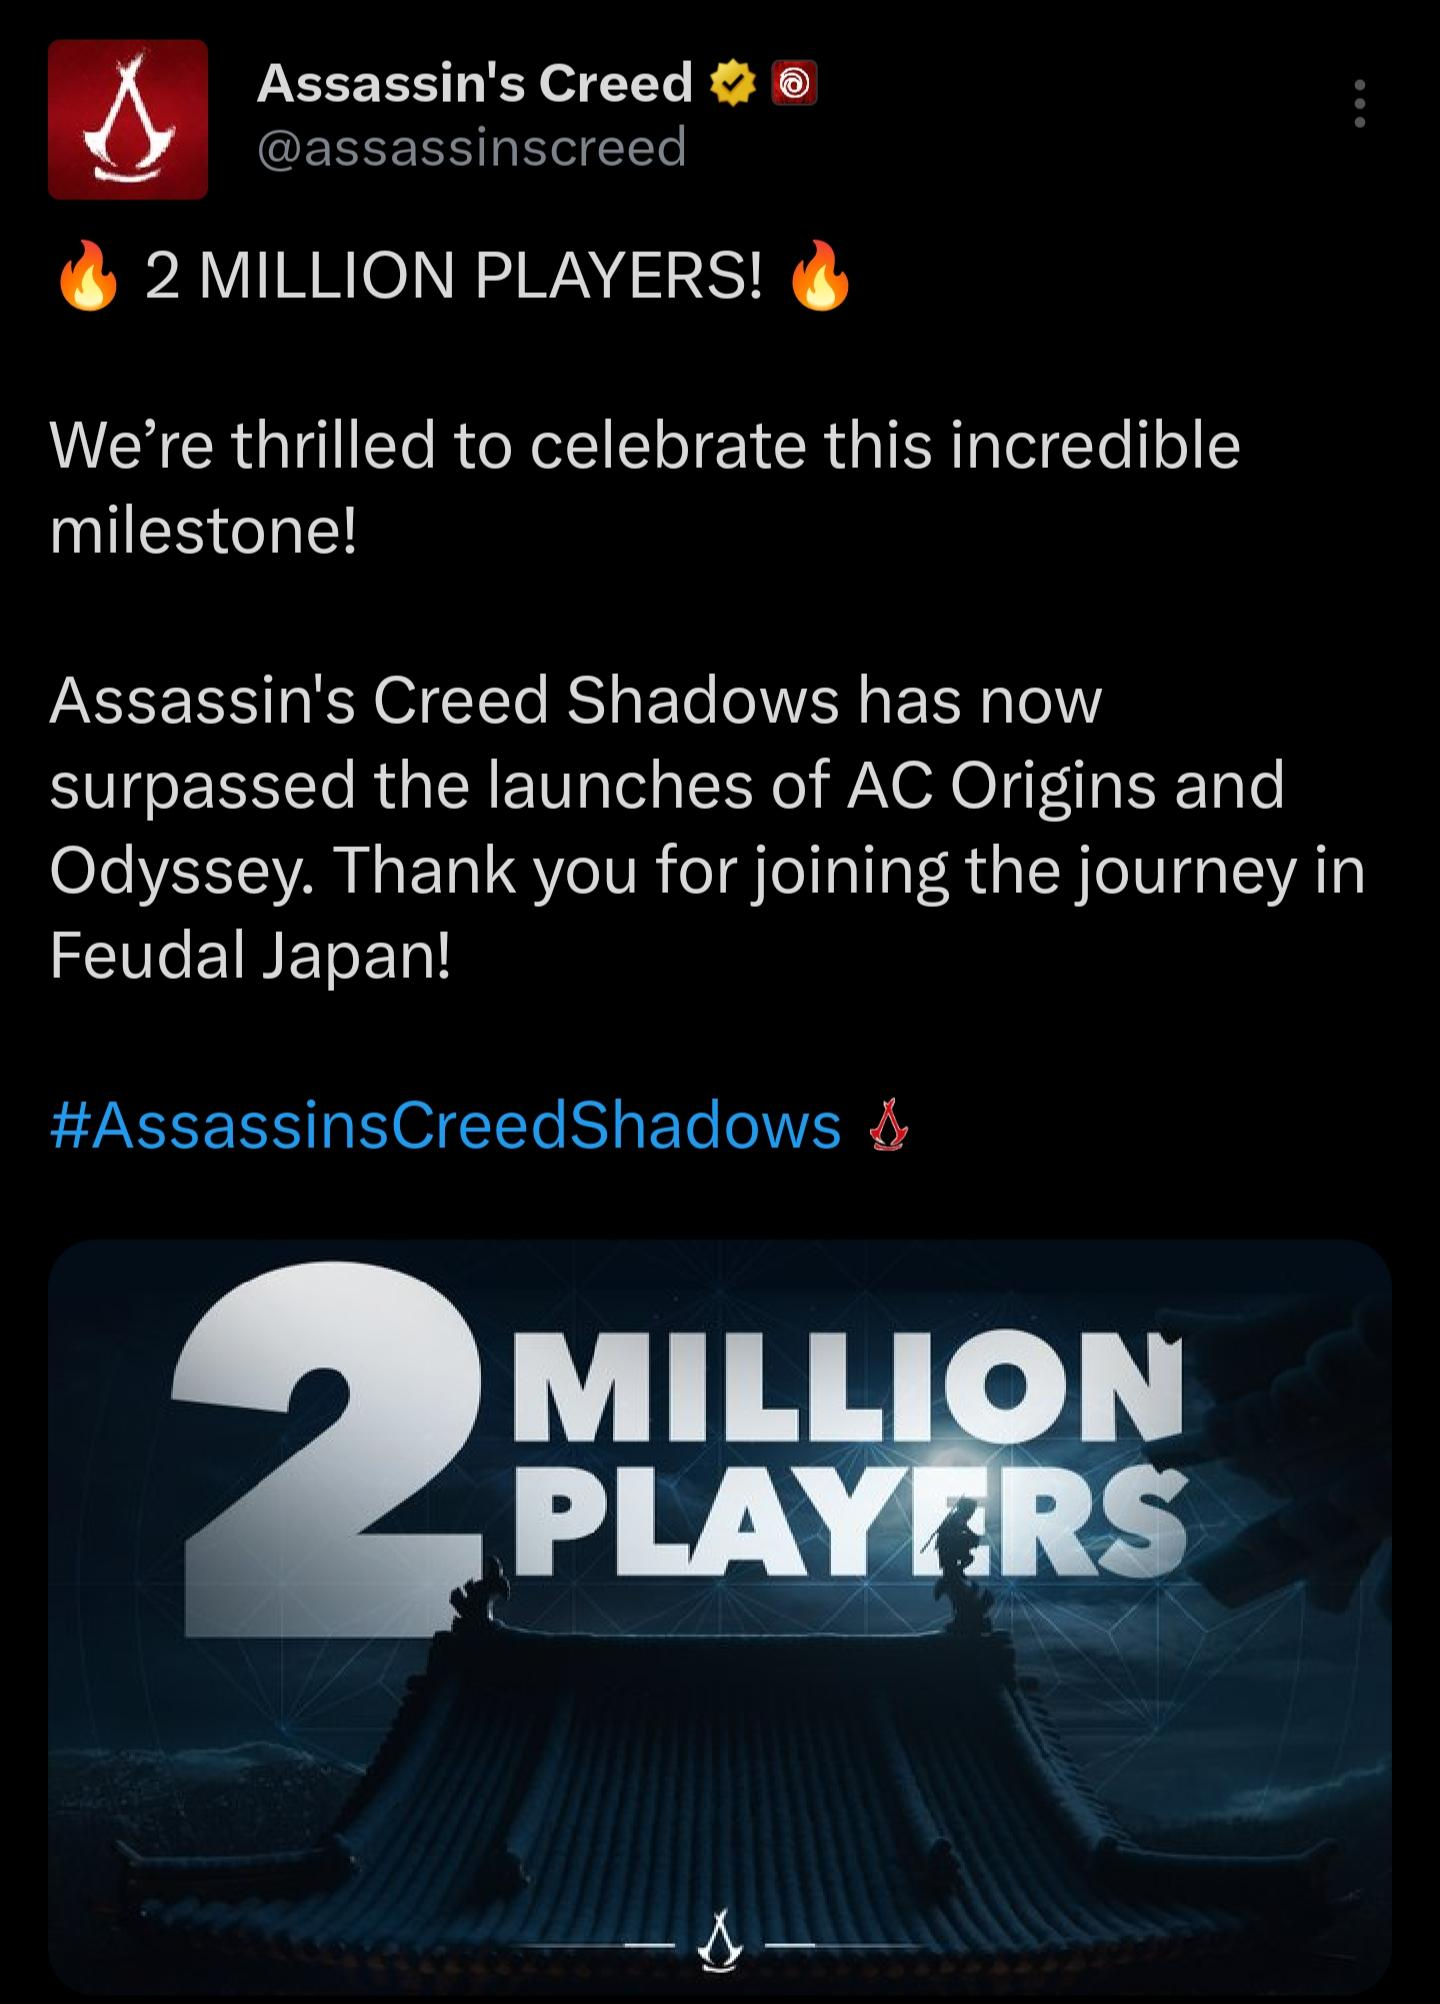Click the "Feudal Japan!" text line
The width and height of the screenshot is (1440, 2004).
[251, 955]
